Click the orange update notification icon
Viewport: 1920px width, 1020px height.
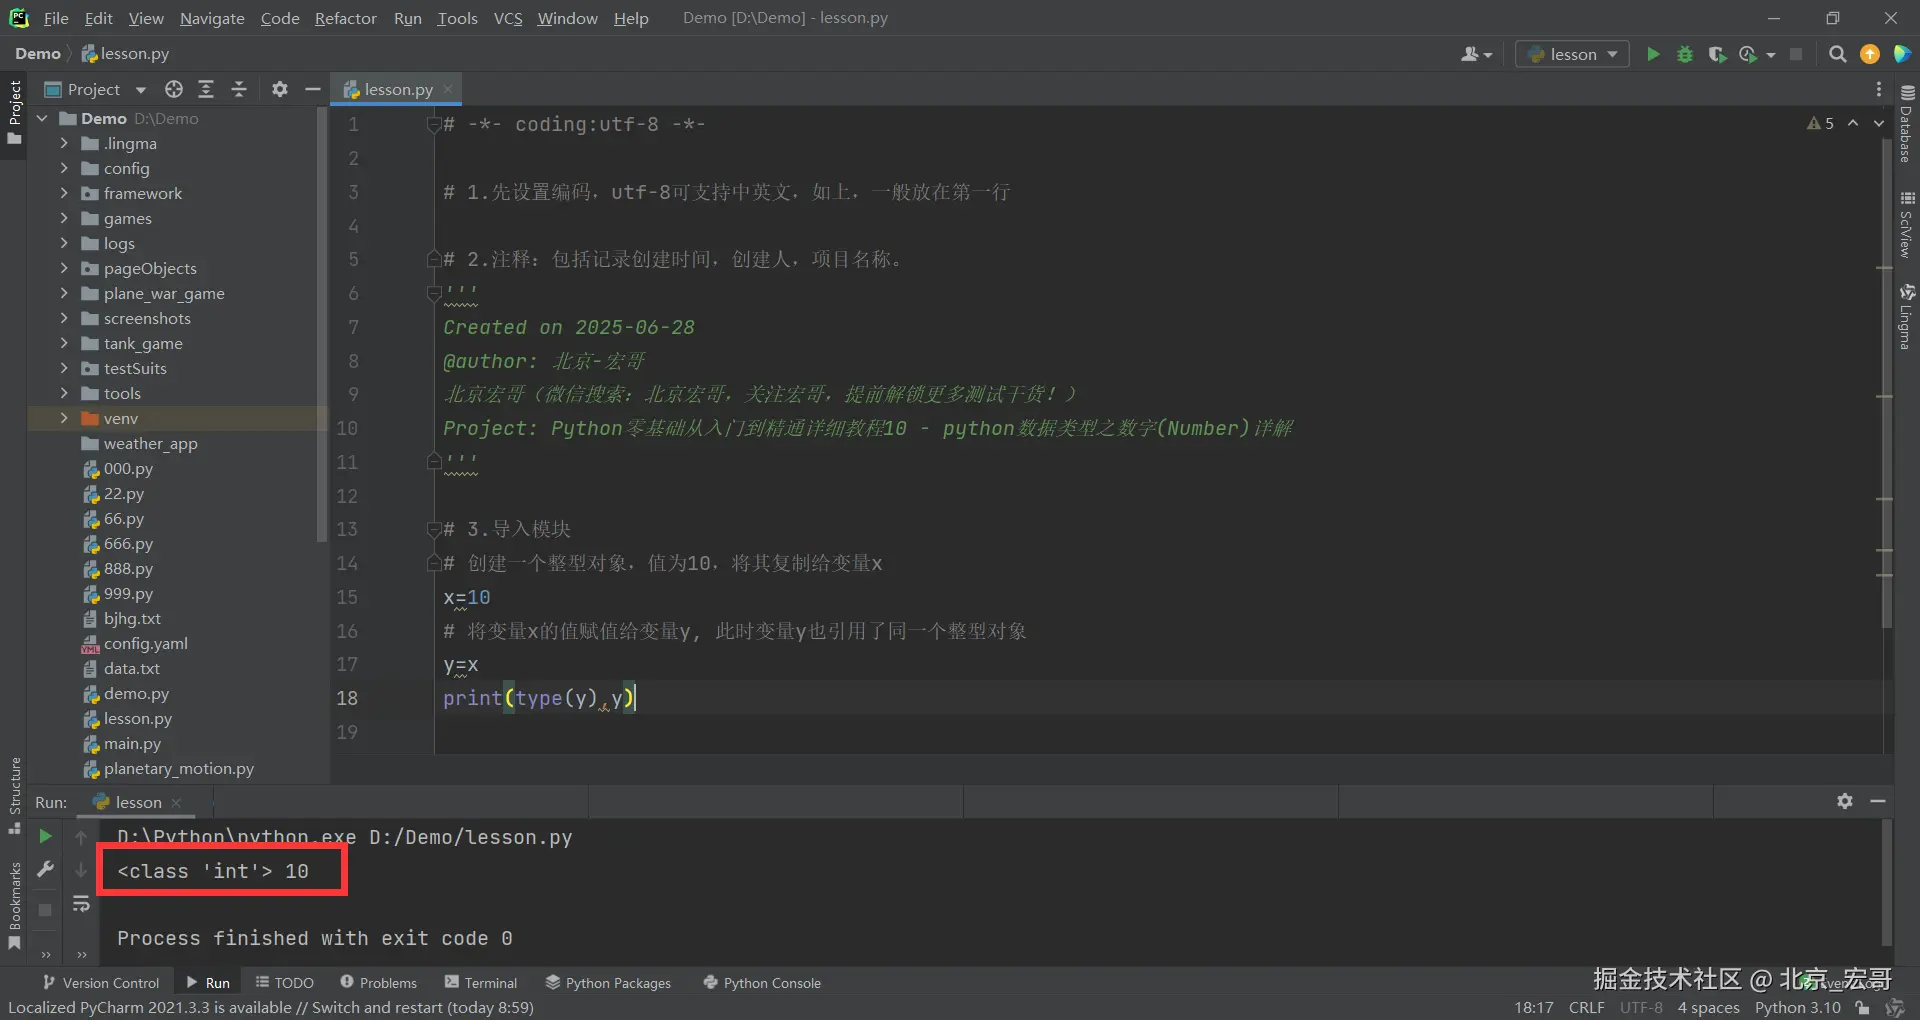pos(1870,54)
